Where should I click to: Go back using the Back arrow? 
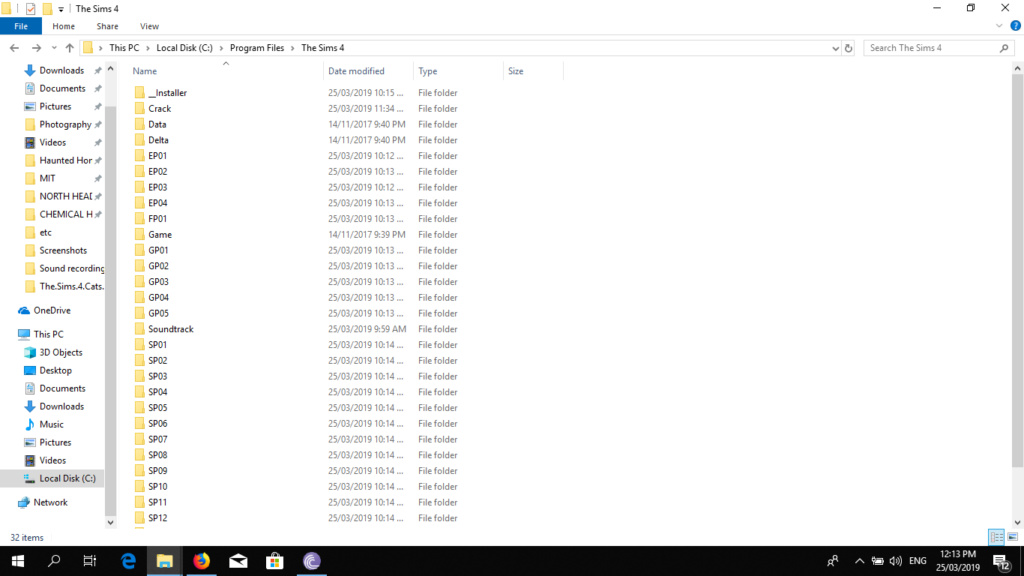14,48
